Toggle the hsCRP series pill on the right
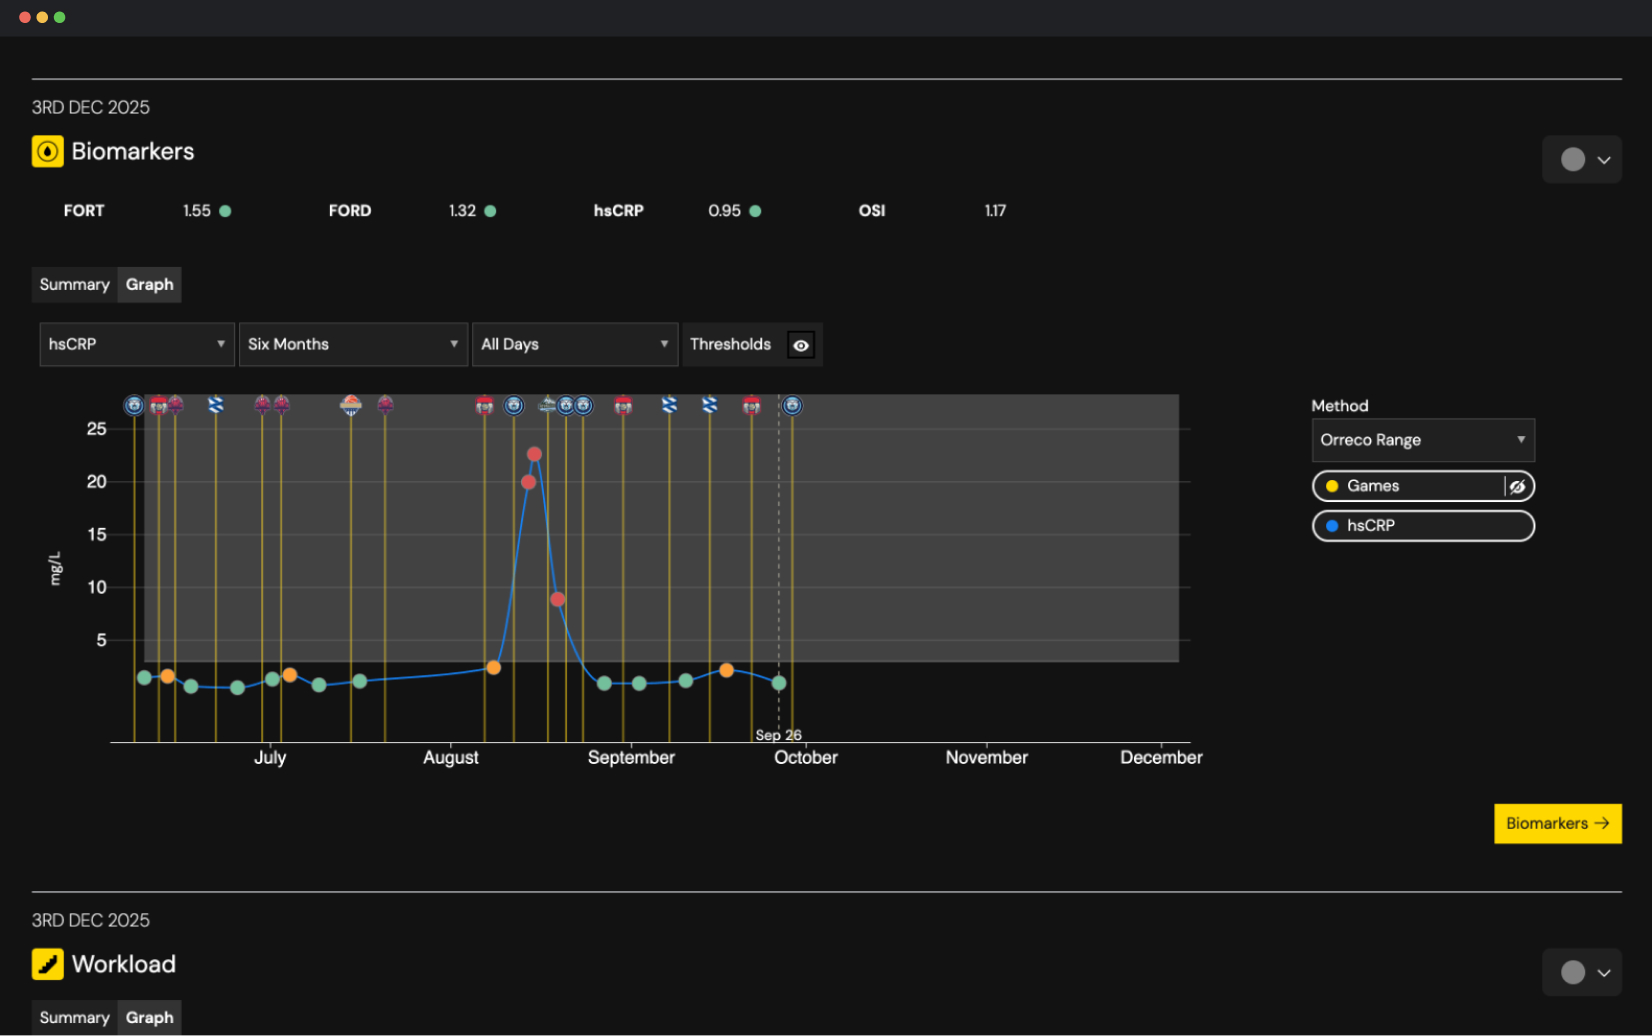The height and width of the screenshot is (1036, 1652). coord(1423,525)
